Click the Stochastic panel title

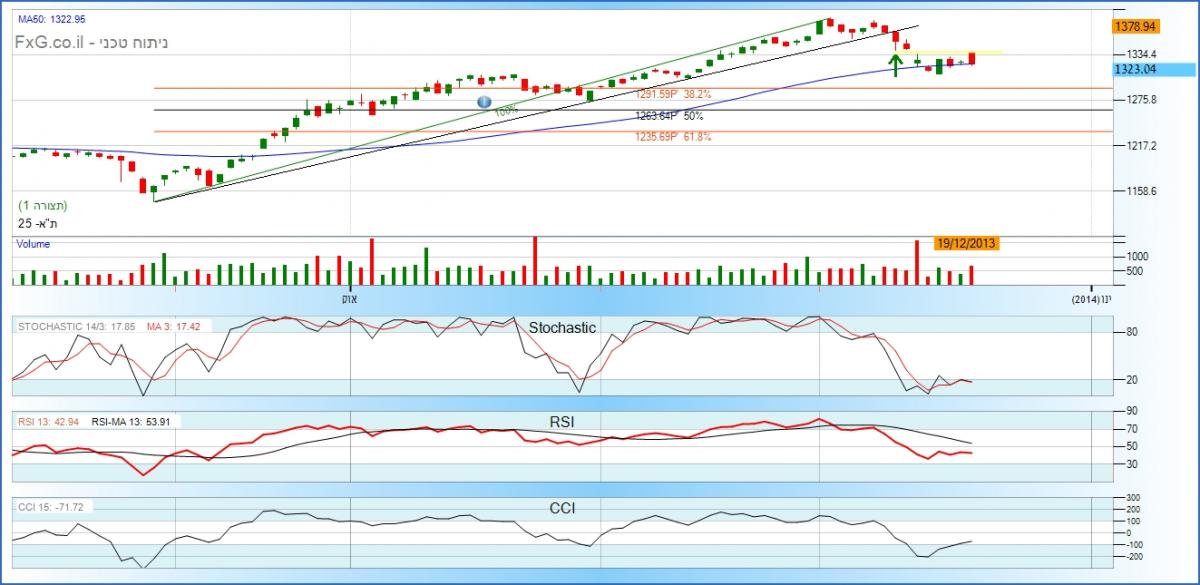point(562,327)
